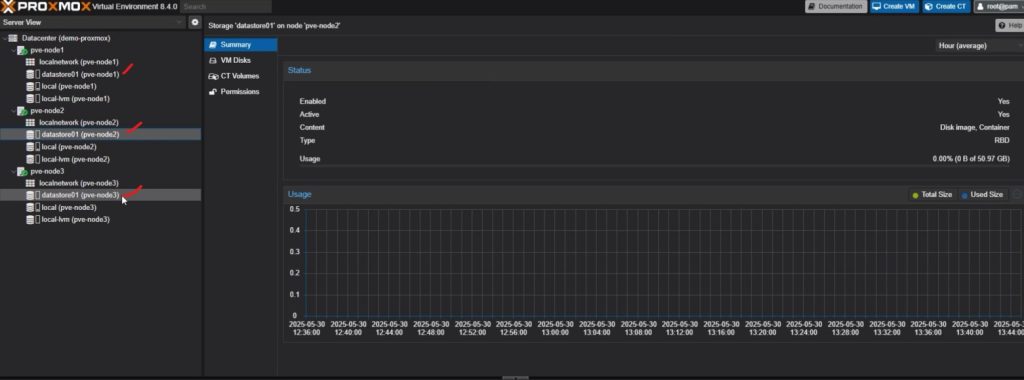The width and height of the screenshot is (1024, 380).
Task: Open the Hour (average) timeframe dropdown
Action: point(979,46)
